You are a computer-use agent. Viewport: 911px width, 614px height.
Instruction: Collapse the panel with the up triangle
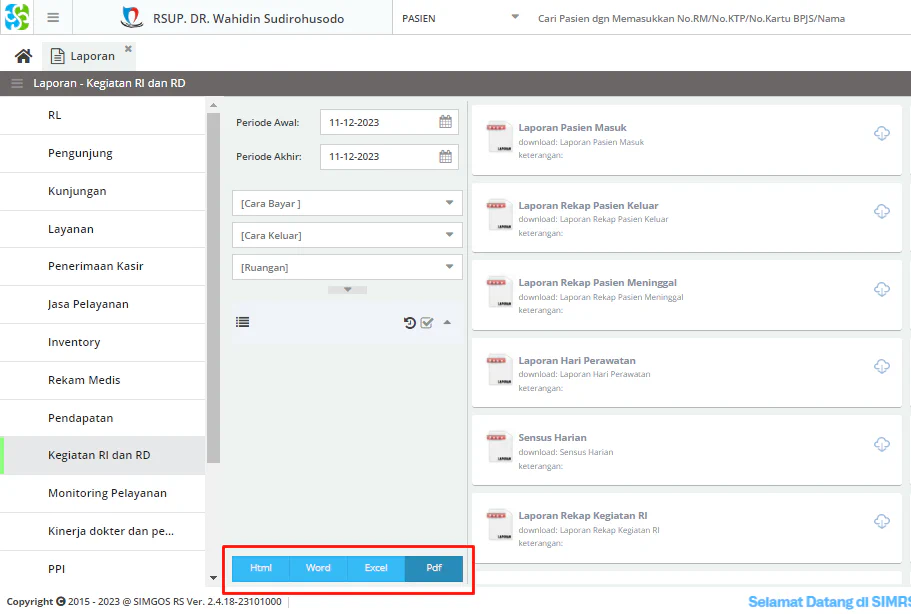(x=447, y=322)
